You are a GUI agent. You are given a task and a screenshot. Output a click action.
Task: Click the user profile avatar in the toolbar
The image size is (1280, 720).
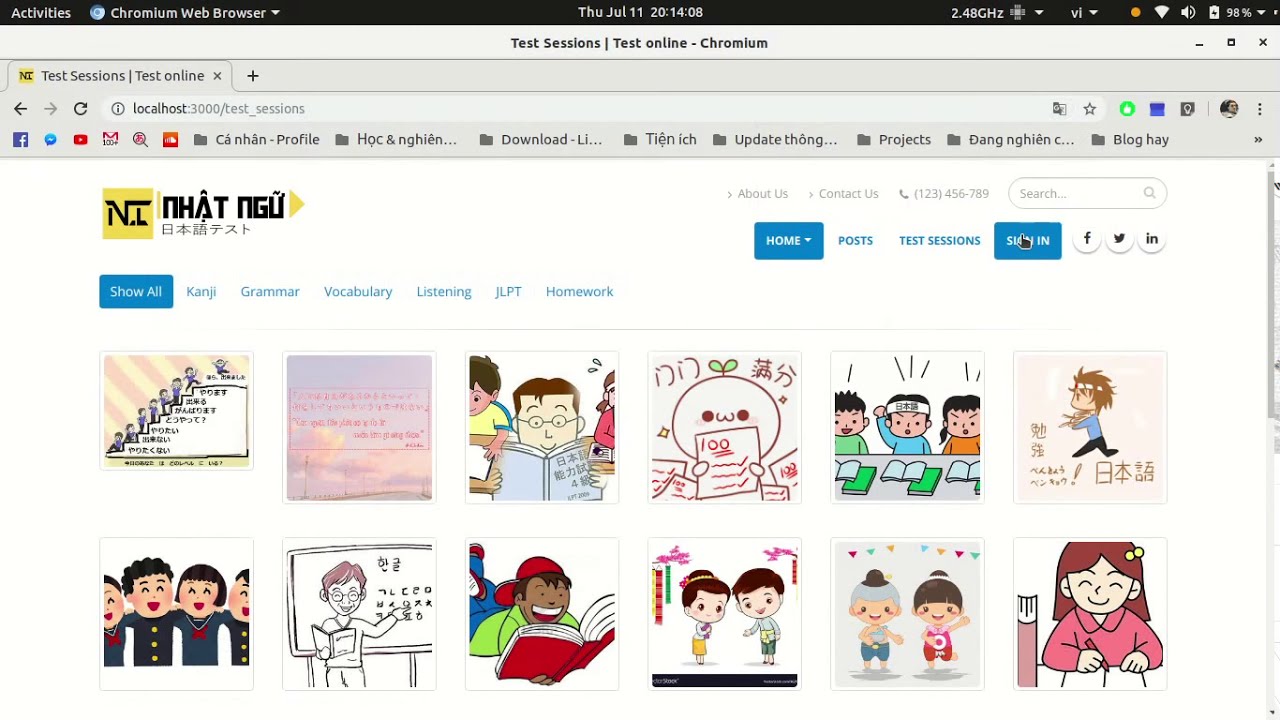point(1229,108)
